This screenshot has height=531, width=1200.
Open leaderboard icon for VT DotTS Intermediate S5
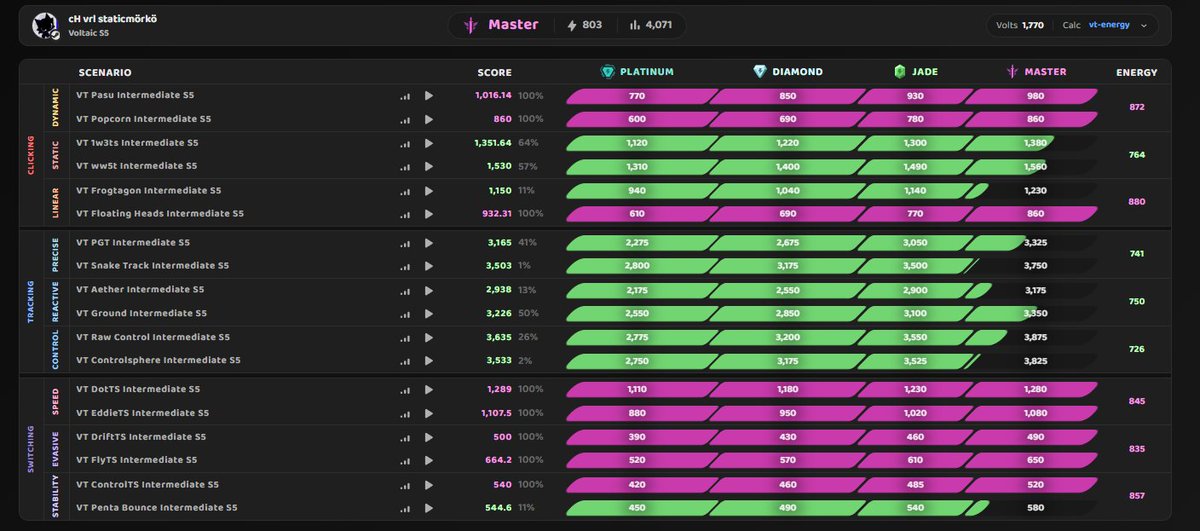405,389
